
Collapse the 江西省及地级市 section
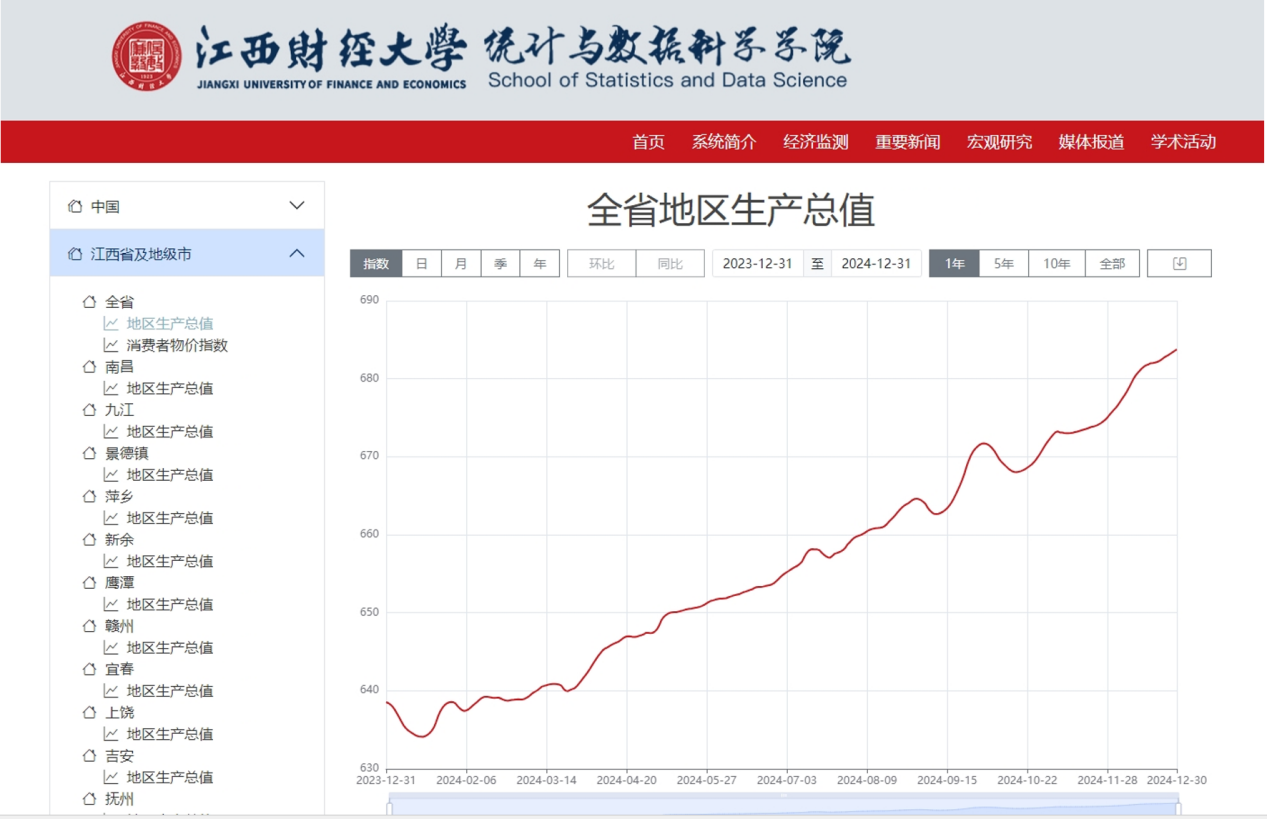297,254
